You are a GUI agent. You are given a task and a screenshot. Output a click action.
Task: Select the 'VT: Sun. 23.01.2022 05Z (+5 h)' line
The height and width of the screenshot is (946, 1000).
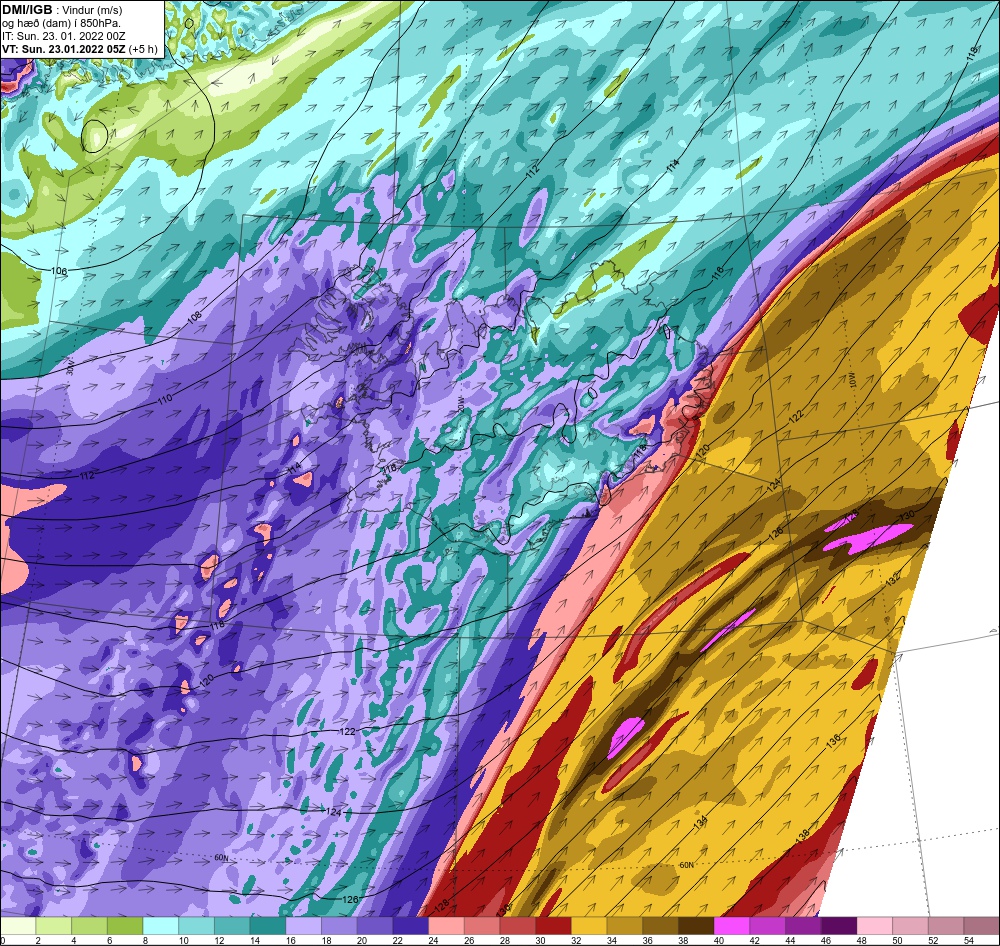click(x=79, y=49)
